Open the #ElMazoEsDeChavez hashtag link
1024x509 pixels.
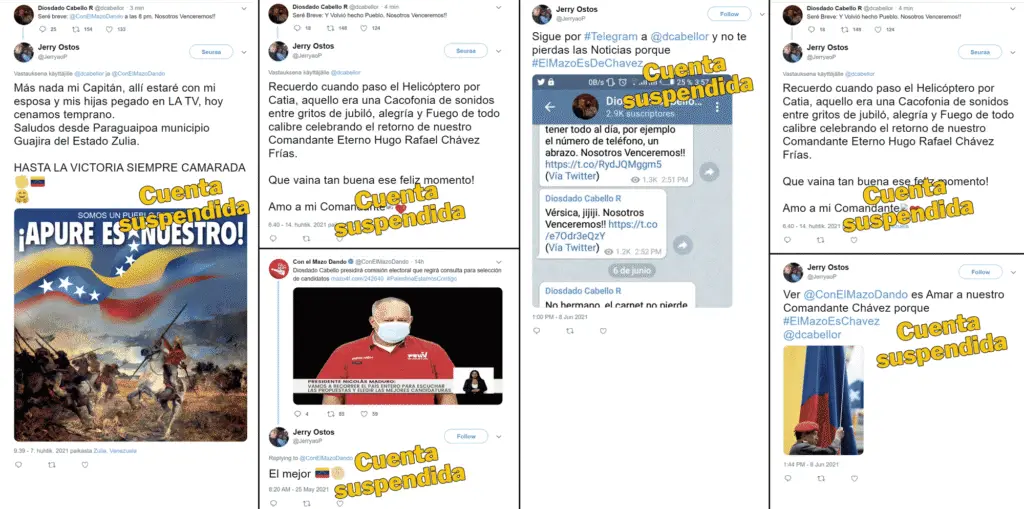coord(587,63)
